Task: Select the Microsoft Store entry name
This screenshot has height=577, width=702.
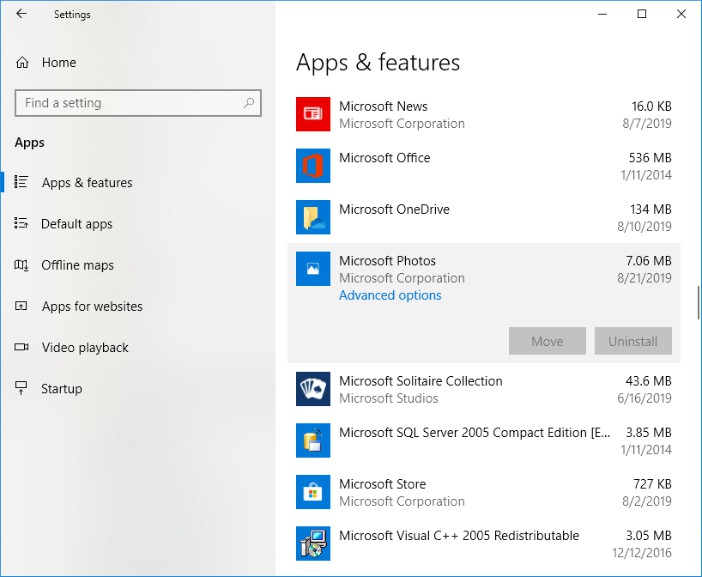Action: click(382, 484)
